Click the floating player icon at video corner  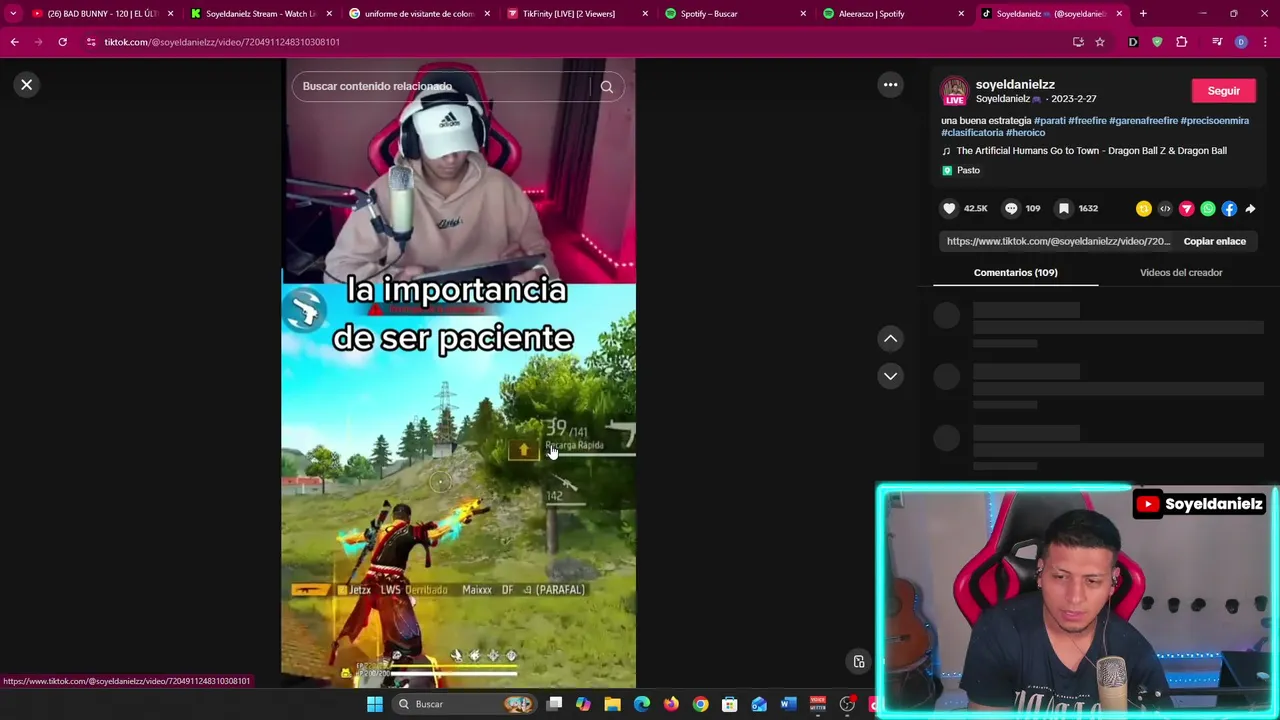pos(858,662)
